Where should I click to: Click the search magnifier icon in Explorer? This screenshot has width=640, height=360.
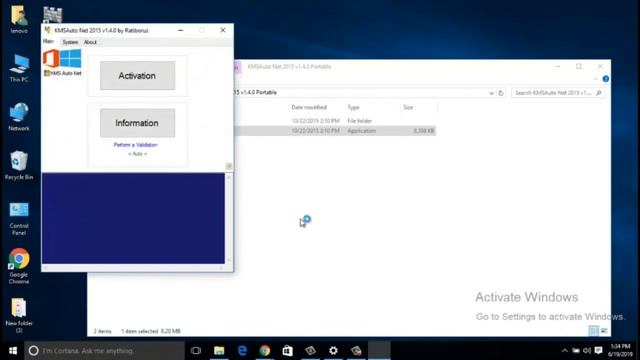tap(598, 93)
